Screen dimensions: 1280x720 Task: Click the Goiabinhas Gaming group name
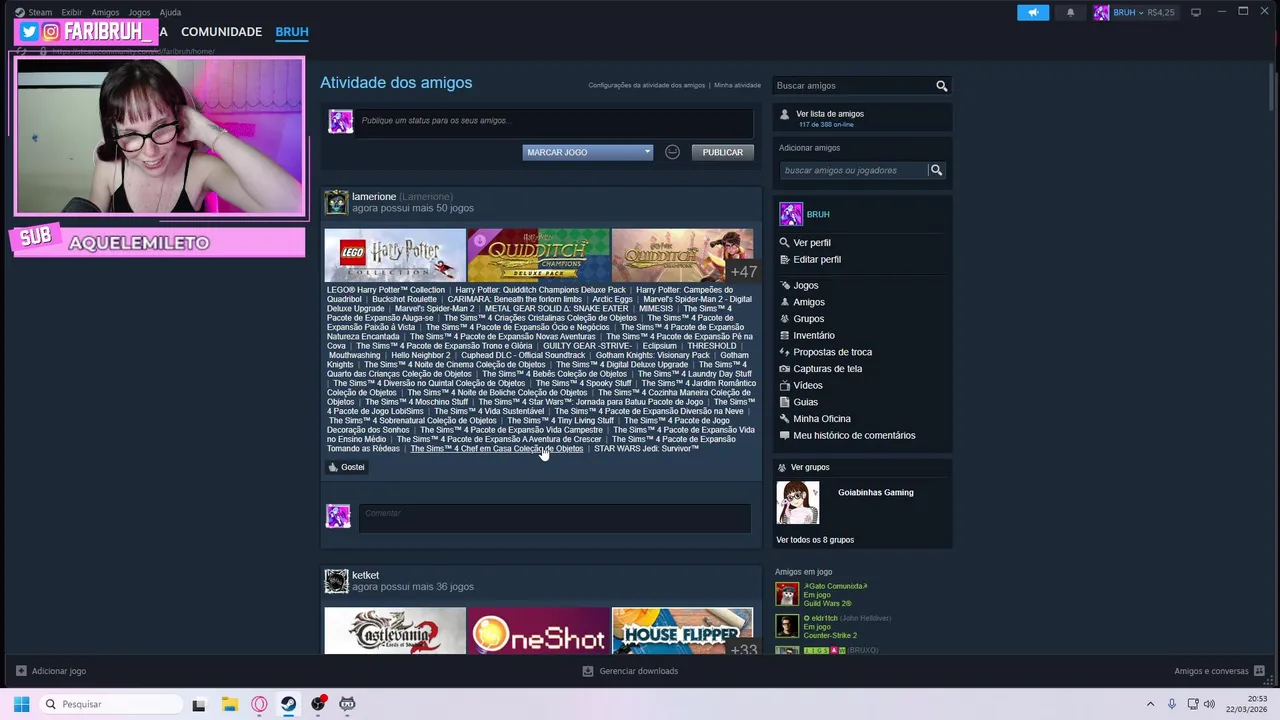[875, 493]
